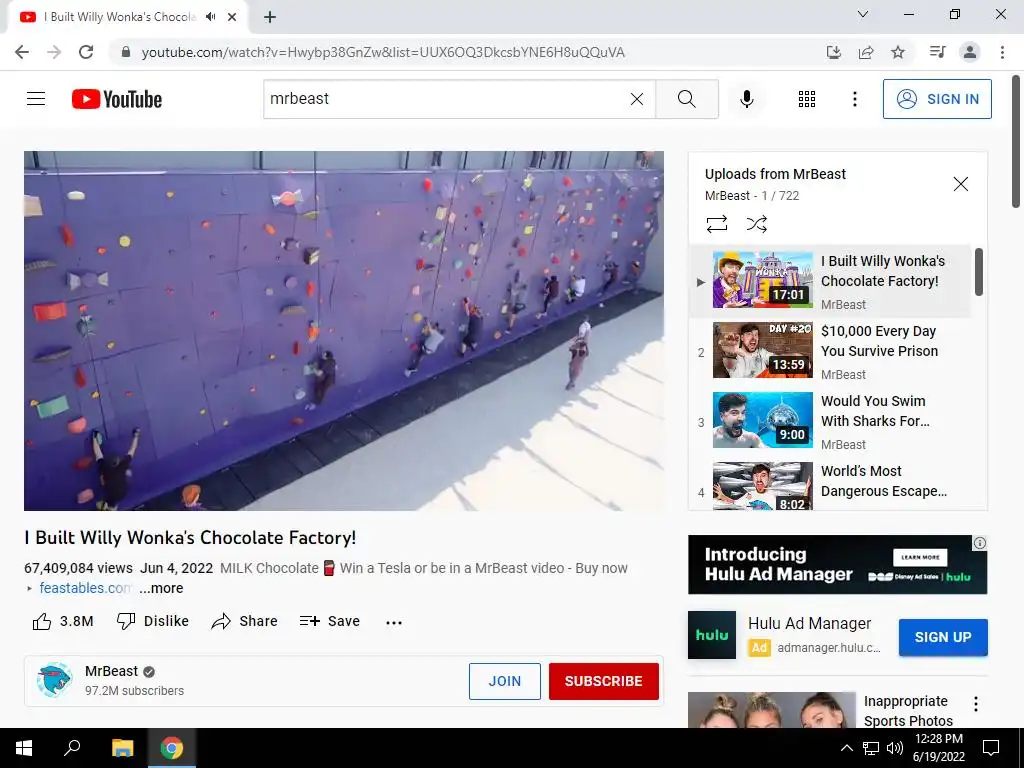Open File Explorer from the taskbar
Image resolution: width=1024 pixels, height=768 pixels.
[122, 748]
